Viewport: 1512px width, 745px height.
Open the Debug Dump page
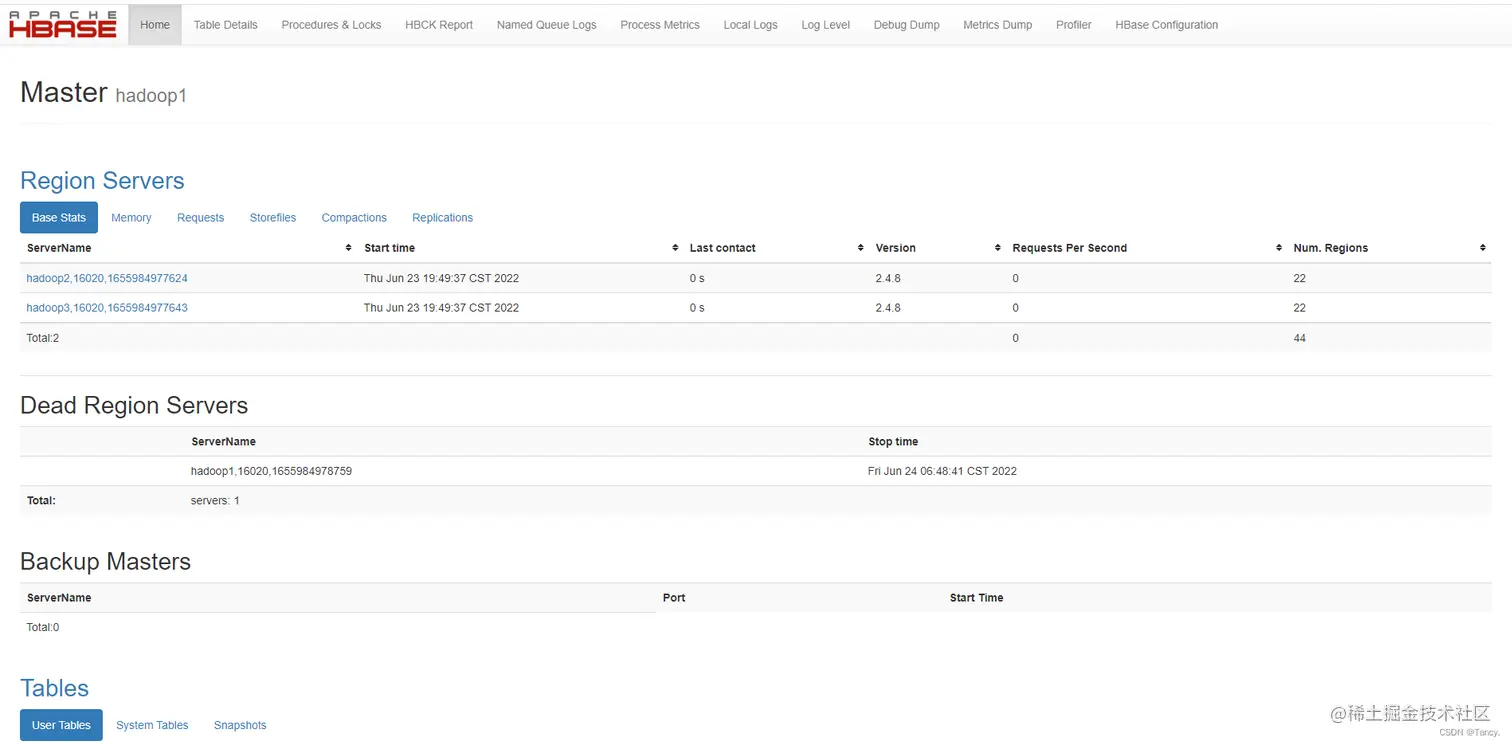(x=906, y=25)
